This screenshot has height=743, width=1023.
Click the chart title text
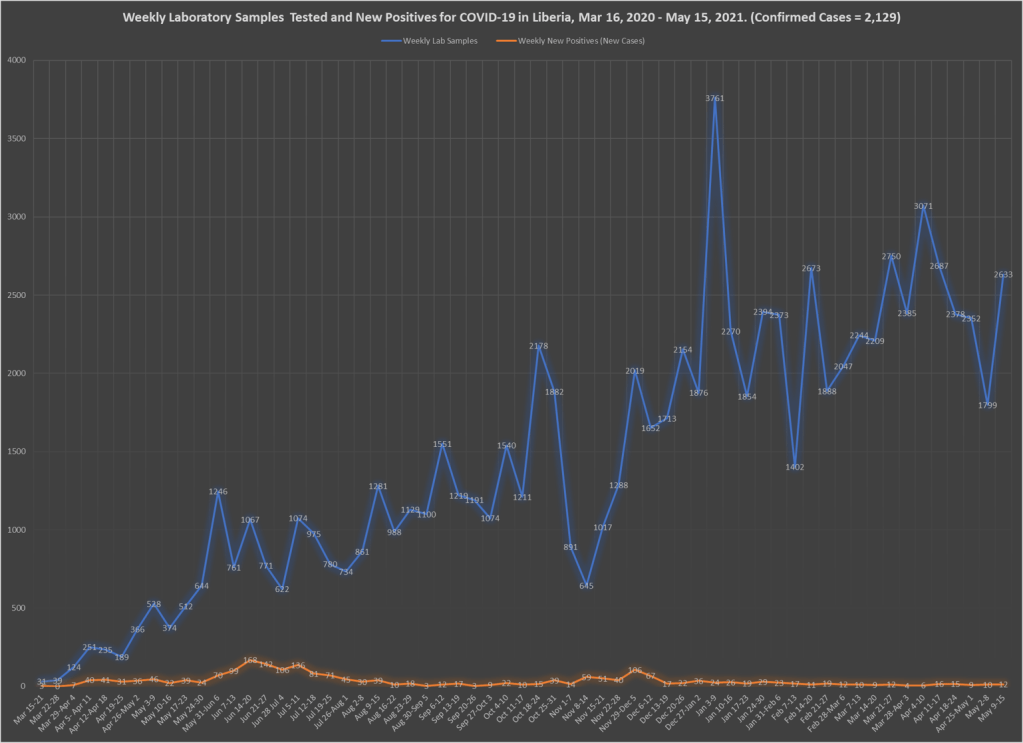(511, 17)
